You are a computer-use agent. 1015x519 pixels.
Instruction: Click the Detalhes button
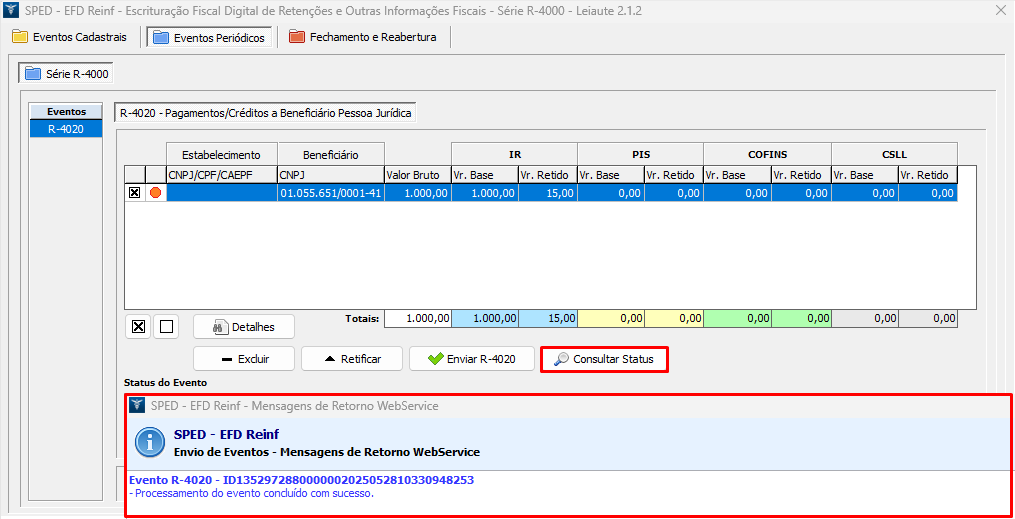point(243,327)
